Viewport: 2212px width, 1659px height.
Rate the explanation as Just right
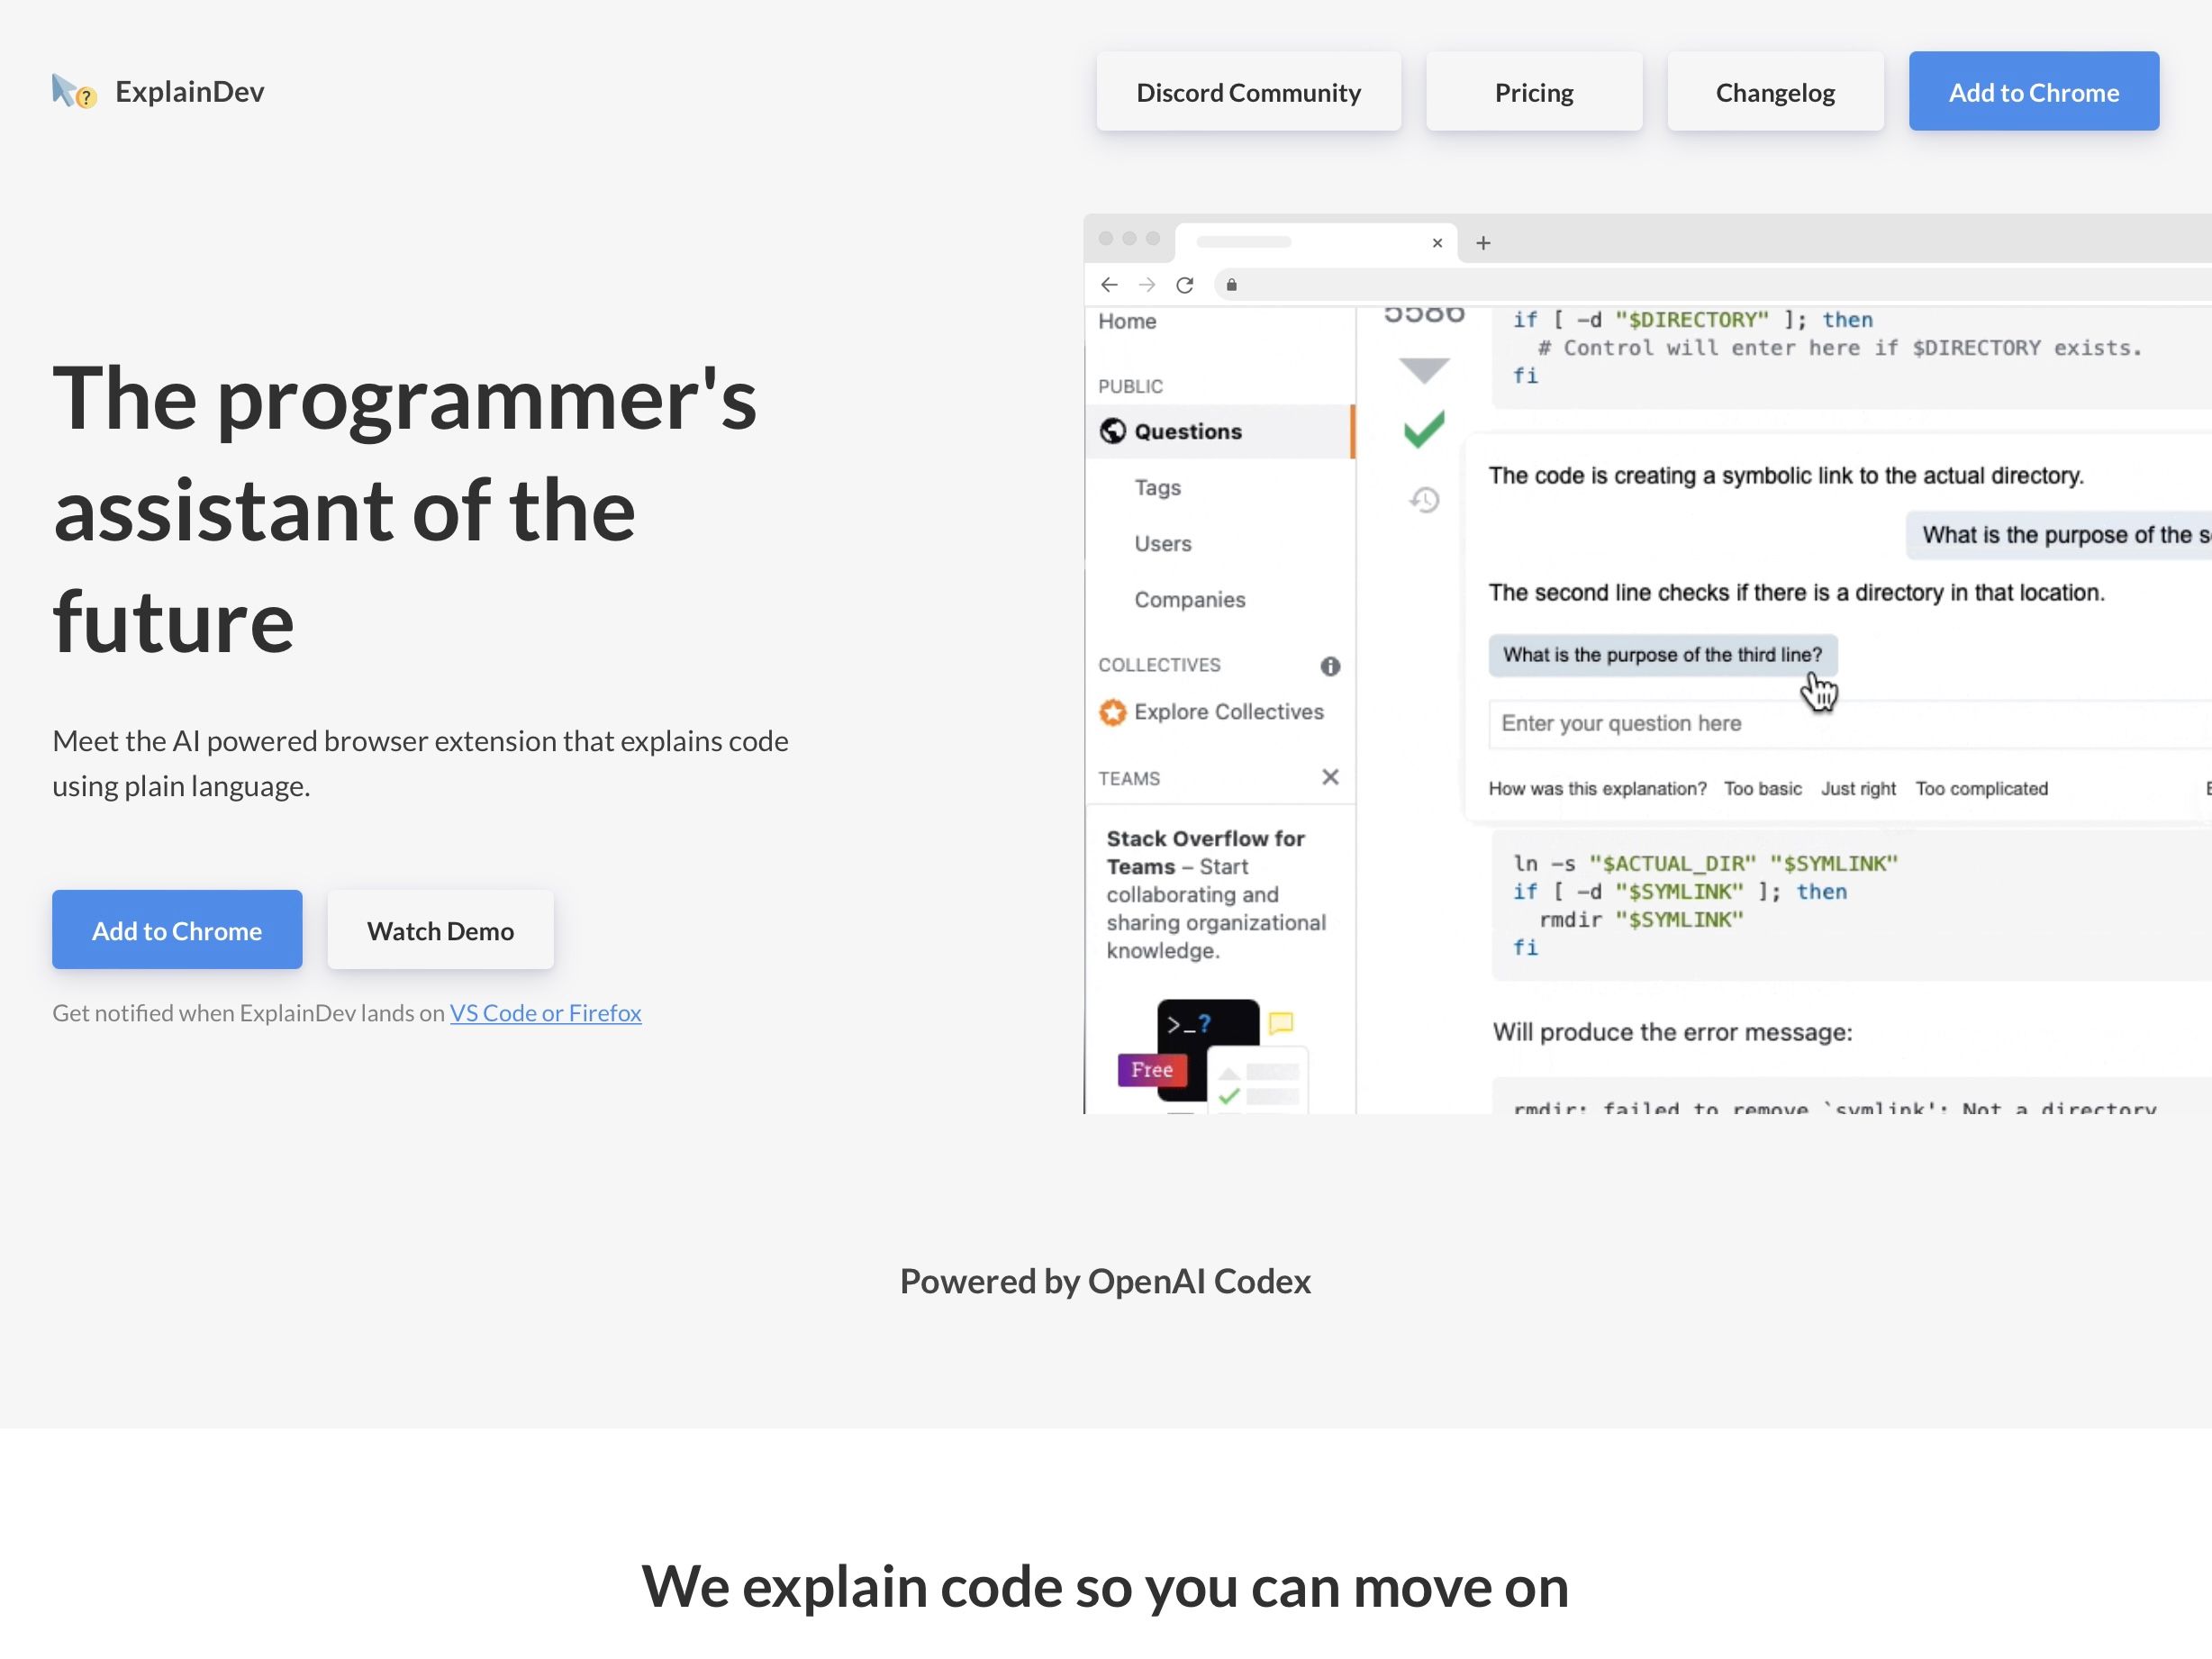(x=1857, y=788)
